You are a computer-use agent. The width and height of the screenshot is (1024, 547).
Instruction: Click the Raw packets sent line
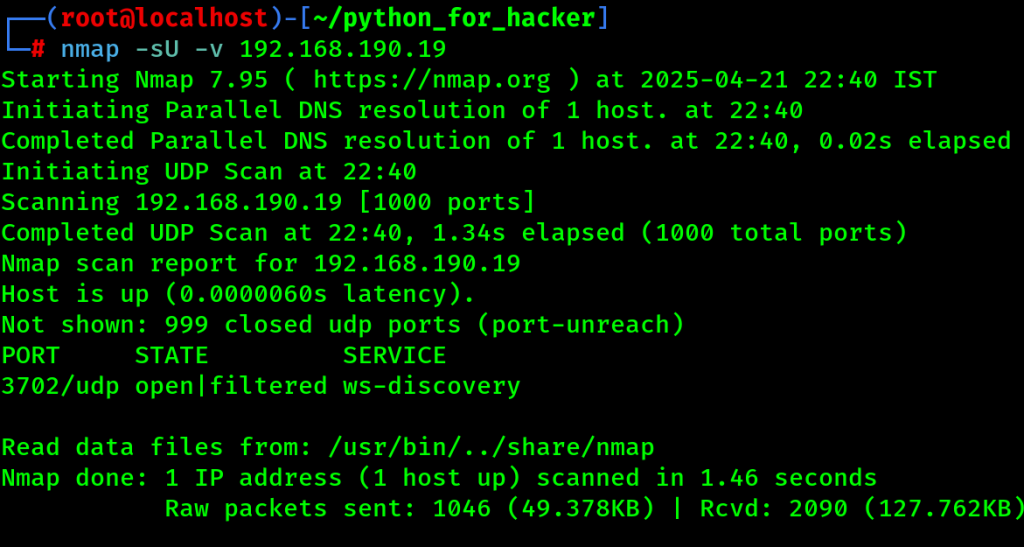(594, 508)
